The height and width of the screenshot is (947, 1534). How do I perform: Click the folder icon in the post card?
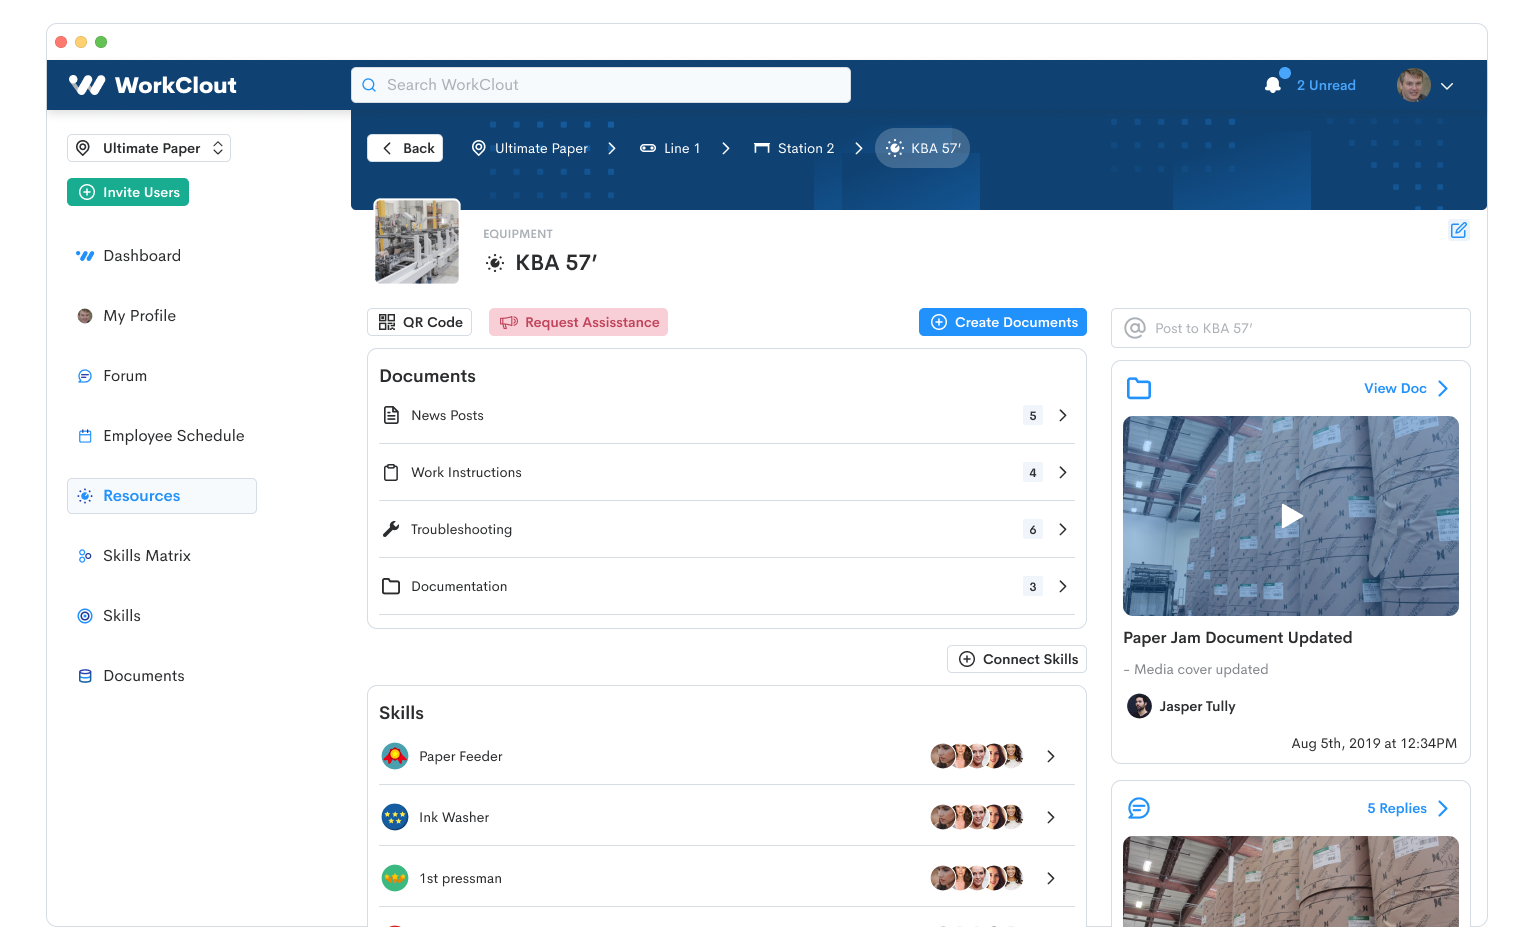(x=1139, y=388)
